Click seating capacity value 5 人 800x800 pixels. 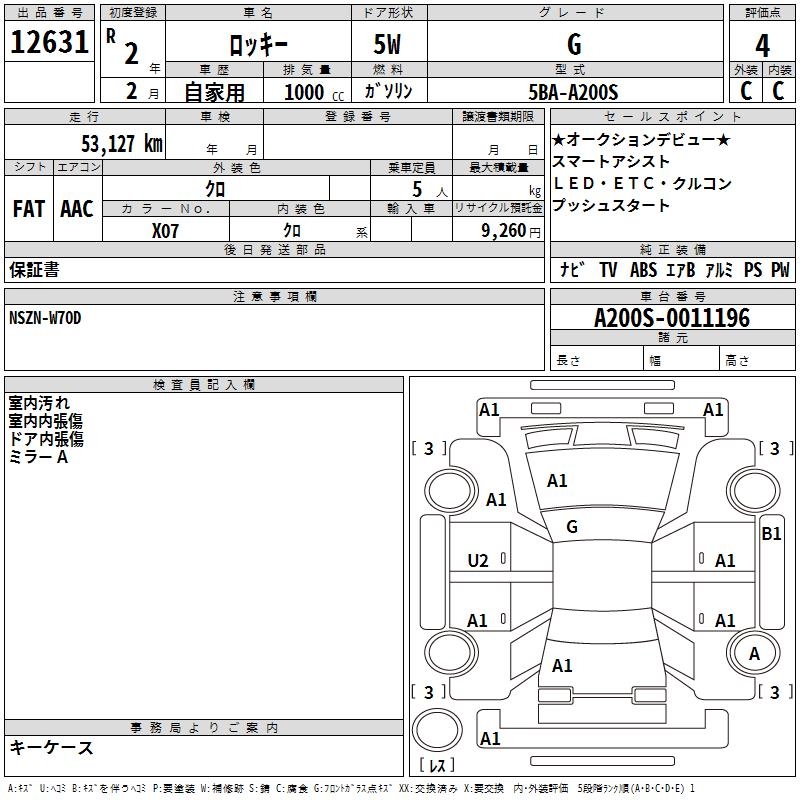pyautogui.click(x=429, y=190)
